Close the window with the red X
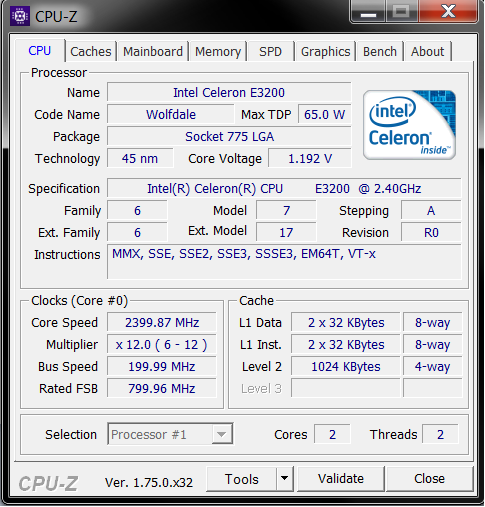This screenshot has height=507, width=485. click(448, 12)
